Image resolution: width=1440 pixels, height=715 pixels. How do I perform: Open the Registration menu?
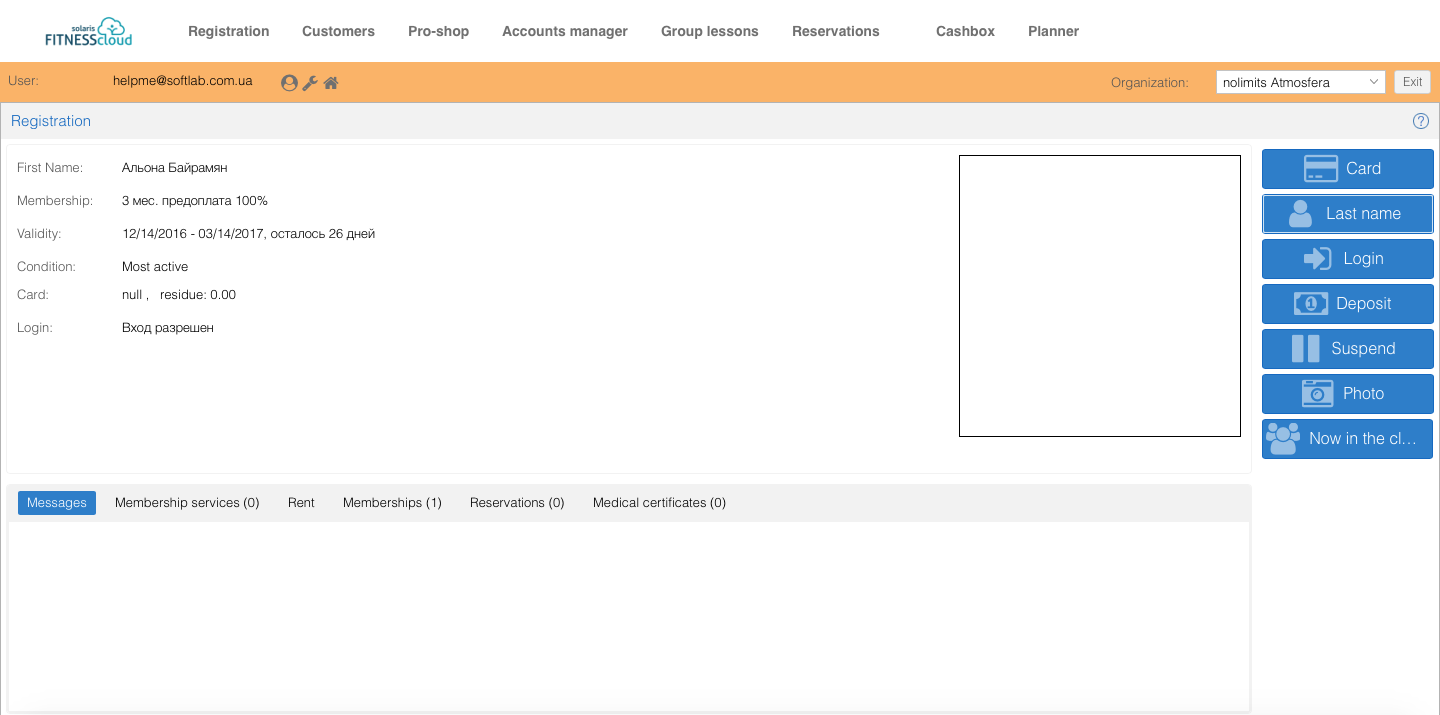click(x=229, y=31)
